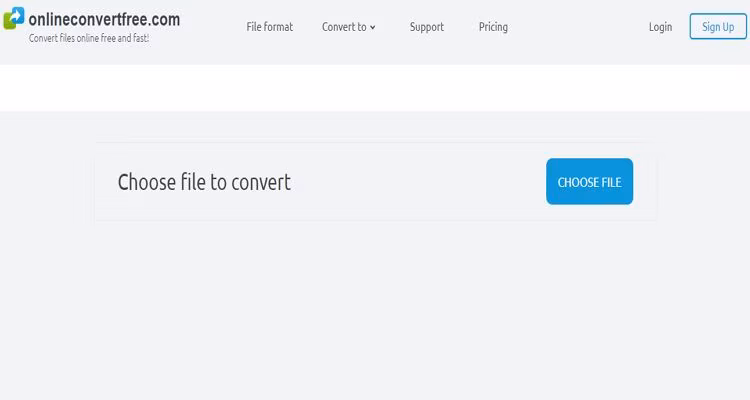Image resolution: width=750 pixels, height=400 pixels.
Task: Click empty panel space between heading and CHOOSE FILE
Action: 420,182
